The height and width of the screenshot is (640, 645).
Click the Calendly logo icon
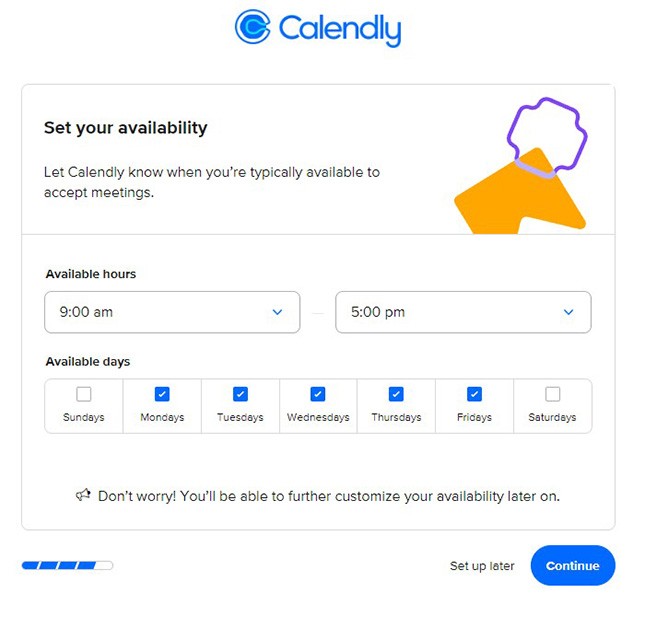(252, 27)
